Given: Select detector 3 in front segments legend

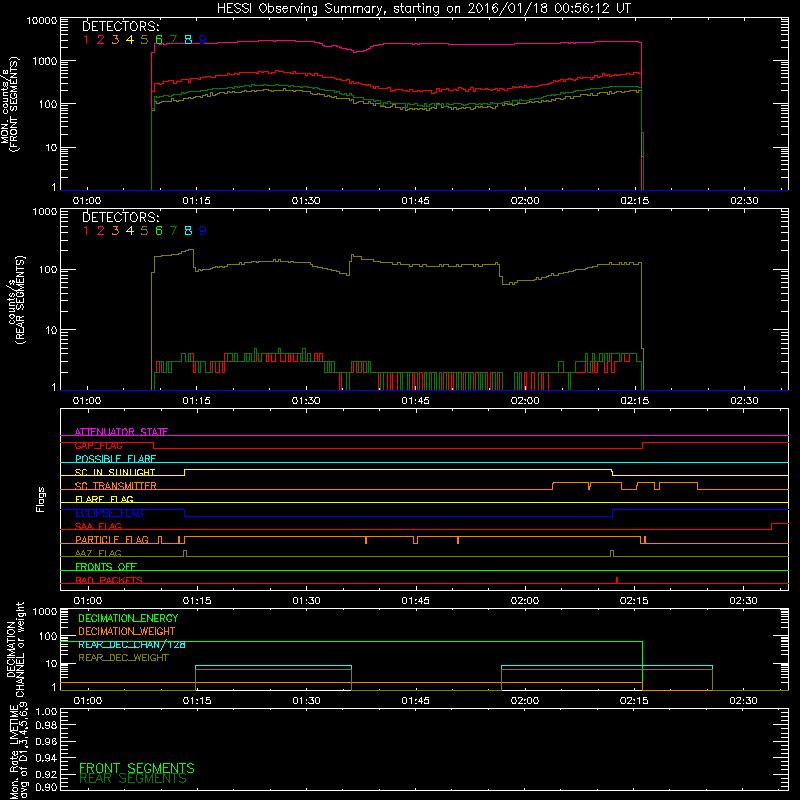Looking at the screenshot, I should pos(115,39).
